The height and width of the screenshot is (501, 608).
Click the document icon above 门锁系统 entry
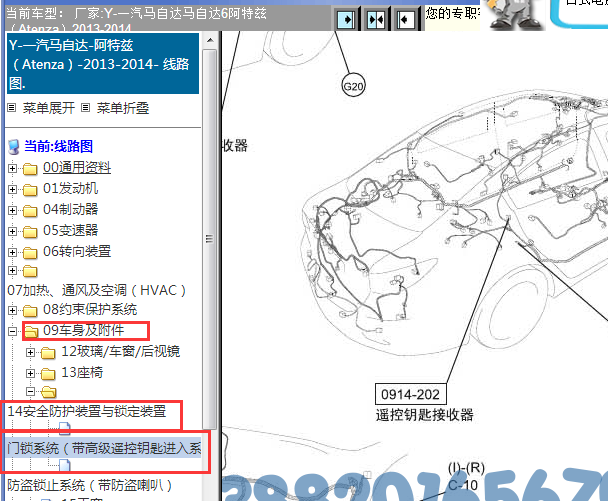pos(64,428)
